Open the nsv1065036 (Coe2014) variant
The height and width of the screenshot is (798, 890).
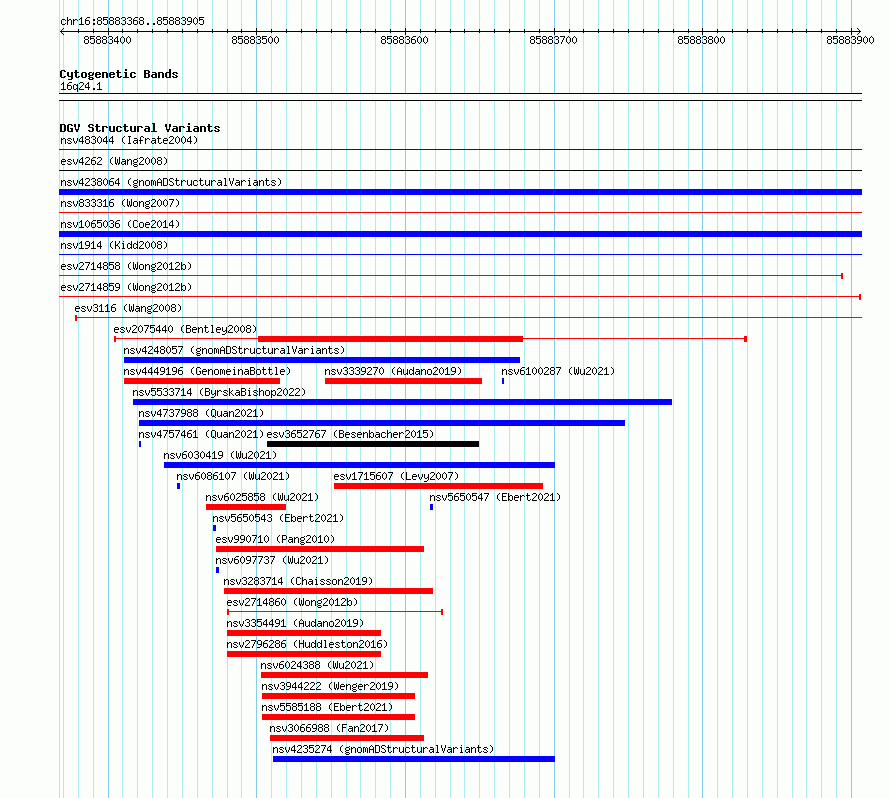tap(120, 224)
